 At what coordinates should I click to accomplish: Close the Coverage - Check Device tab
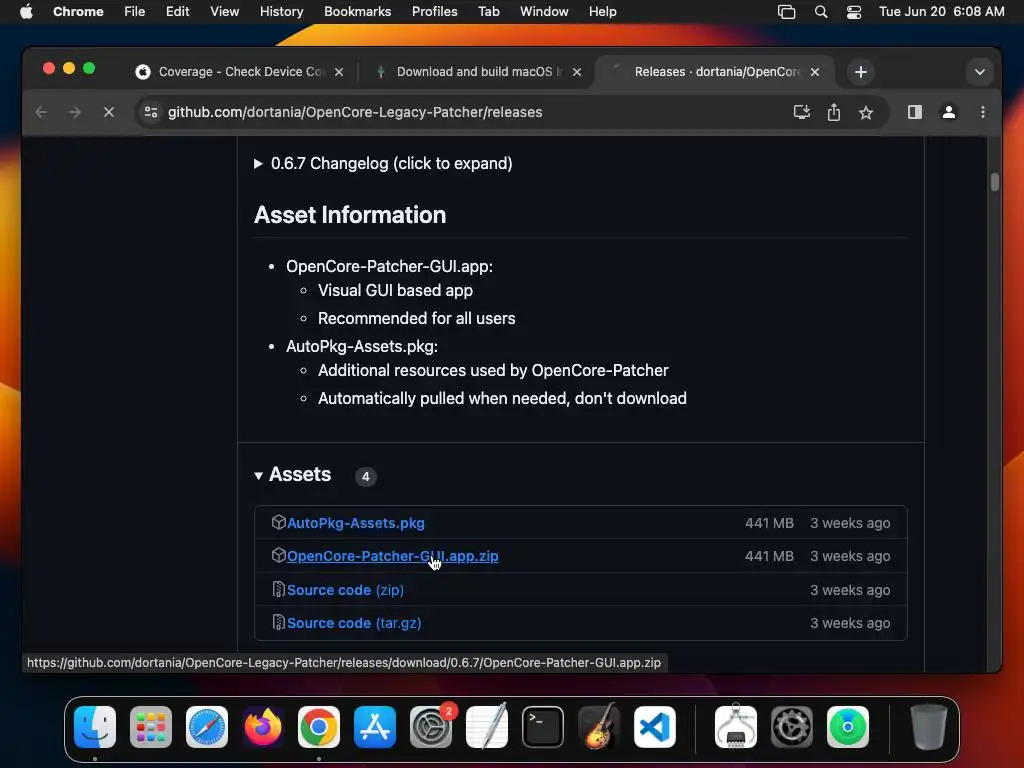point(339,72)
